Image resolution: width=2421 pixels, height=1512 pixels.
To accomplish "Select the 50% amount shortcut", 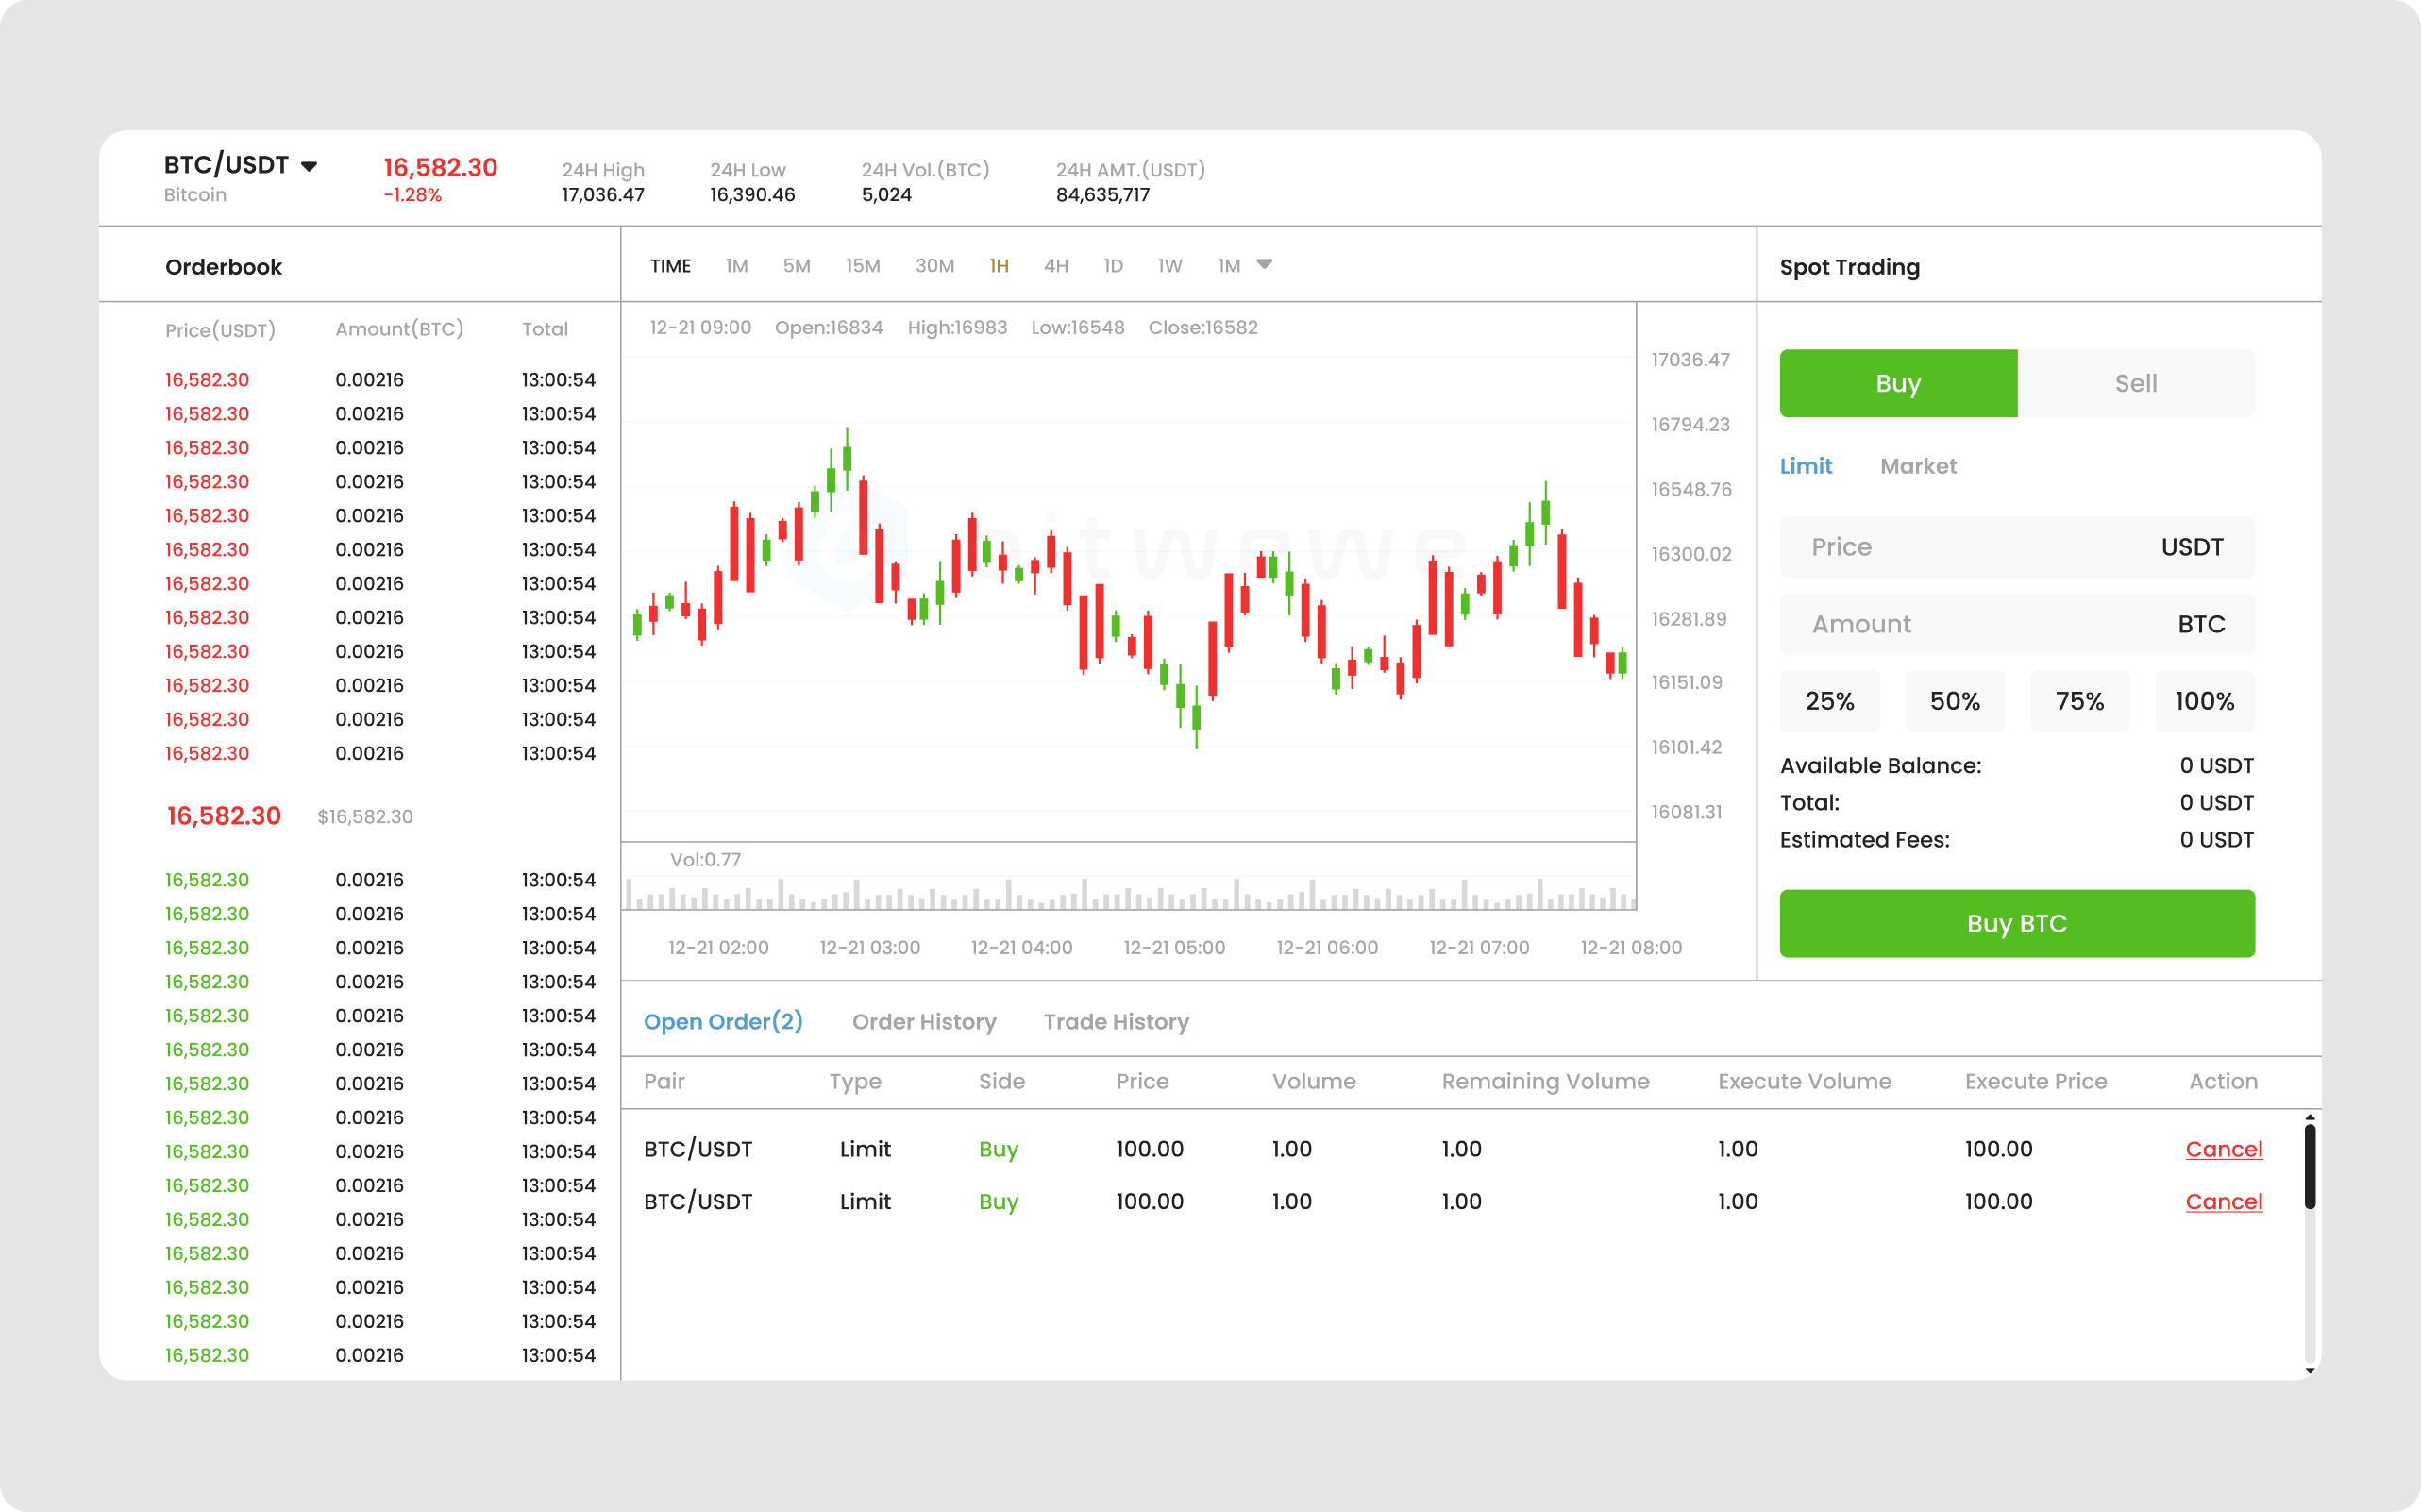I will coord(1954,701).
